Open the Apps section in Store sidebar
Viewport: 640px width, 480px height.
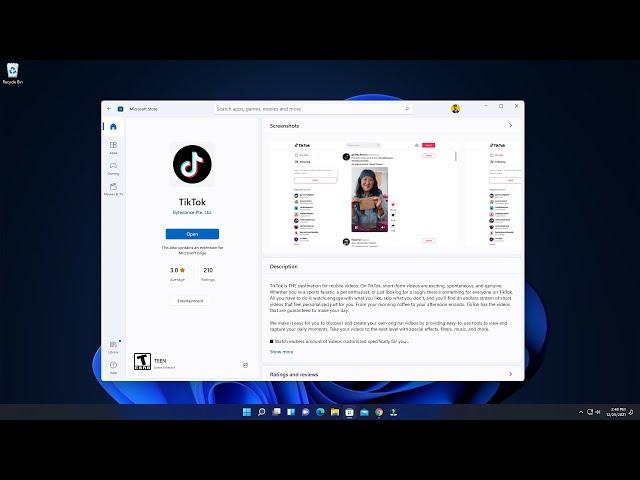(113, 147)
